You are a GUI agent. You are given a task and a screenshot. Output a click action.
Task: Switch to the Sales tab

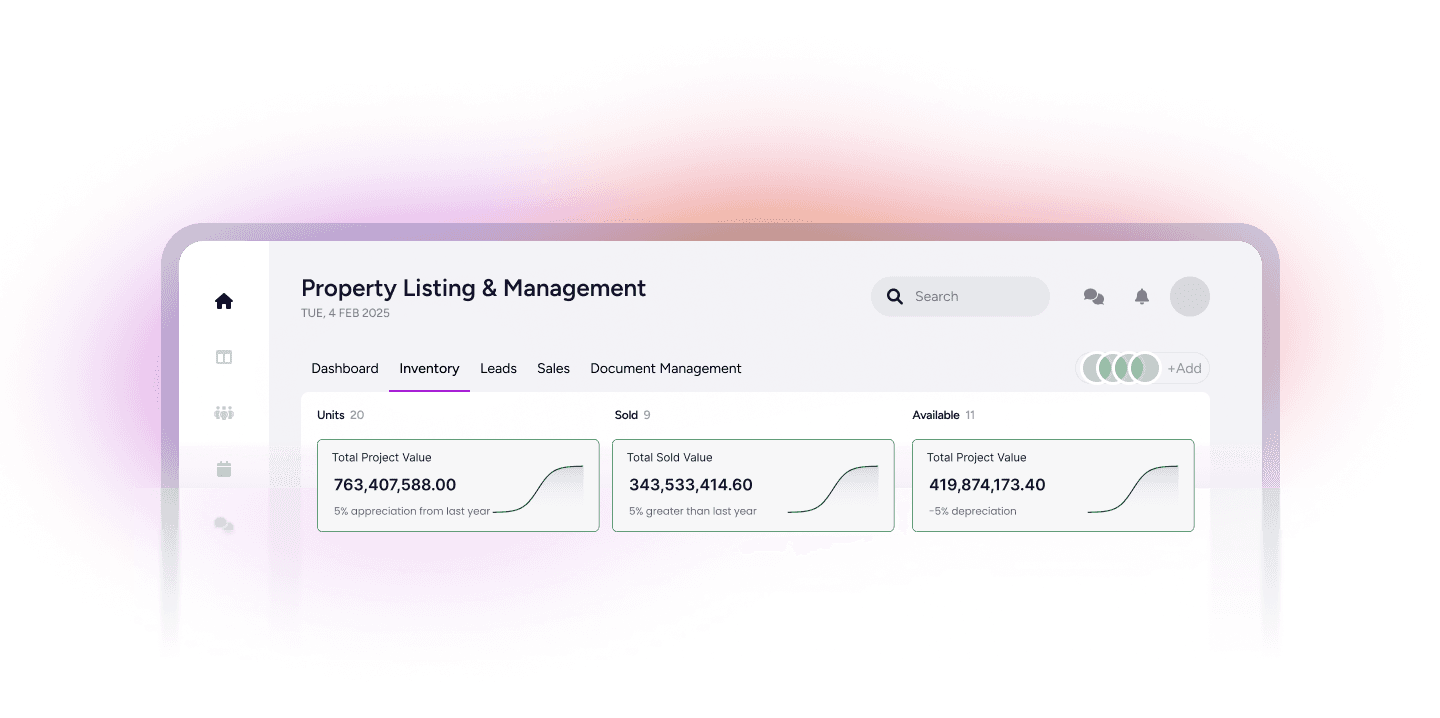(553, 369)
